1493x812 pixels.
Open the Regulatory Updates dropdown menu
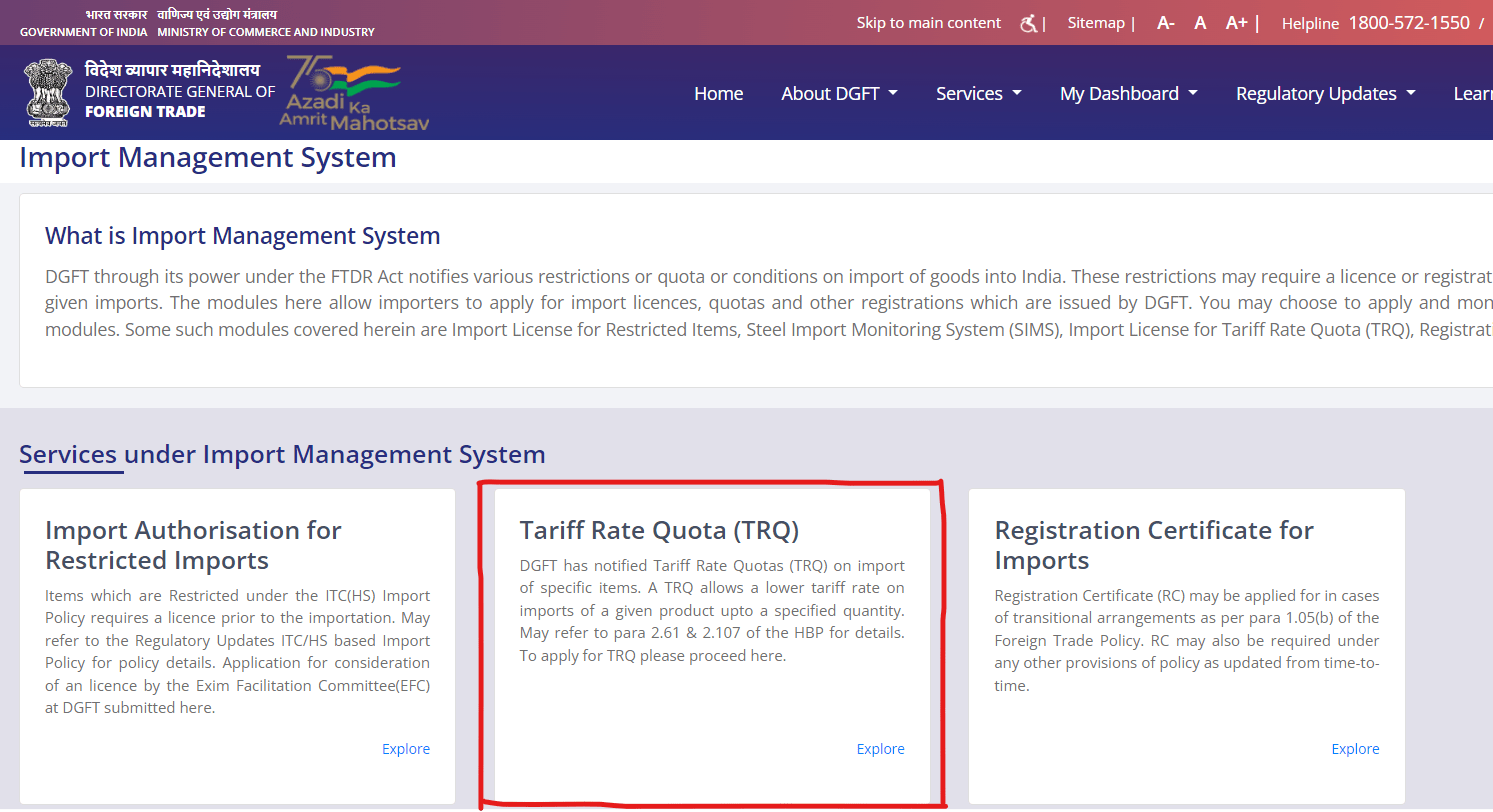[1325, 93]
